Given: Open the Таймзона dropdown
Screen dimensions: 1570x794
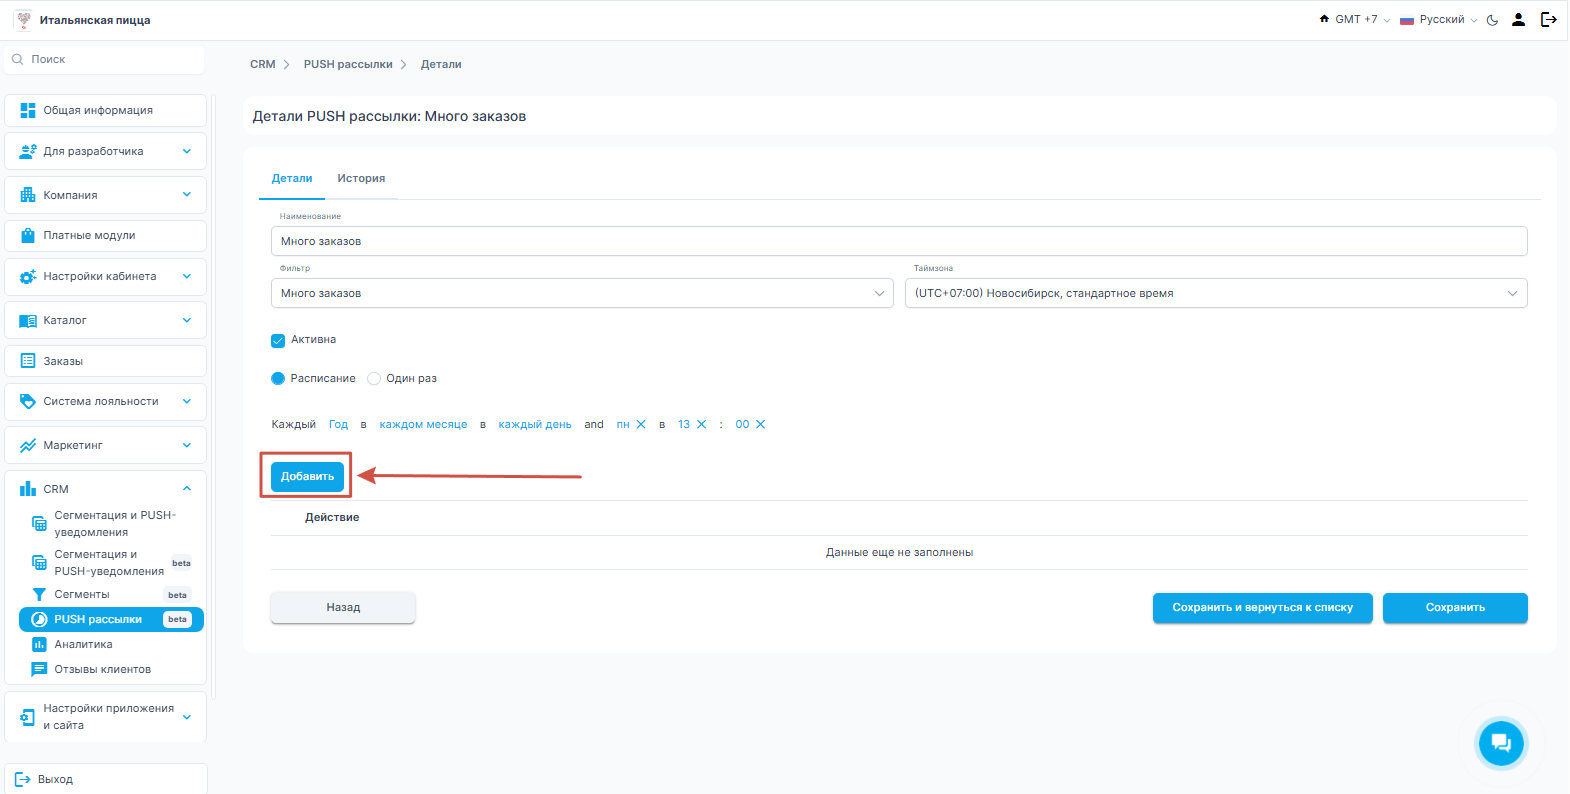Looking at the screenshot, I should click(1215, 293).
